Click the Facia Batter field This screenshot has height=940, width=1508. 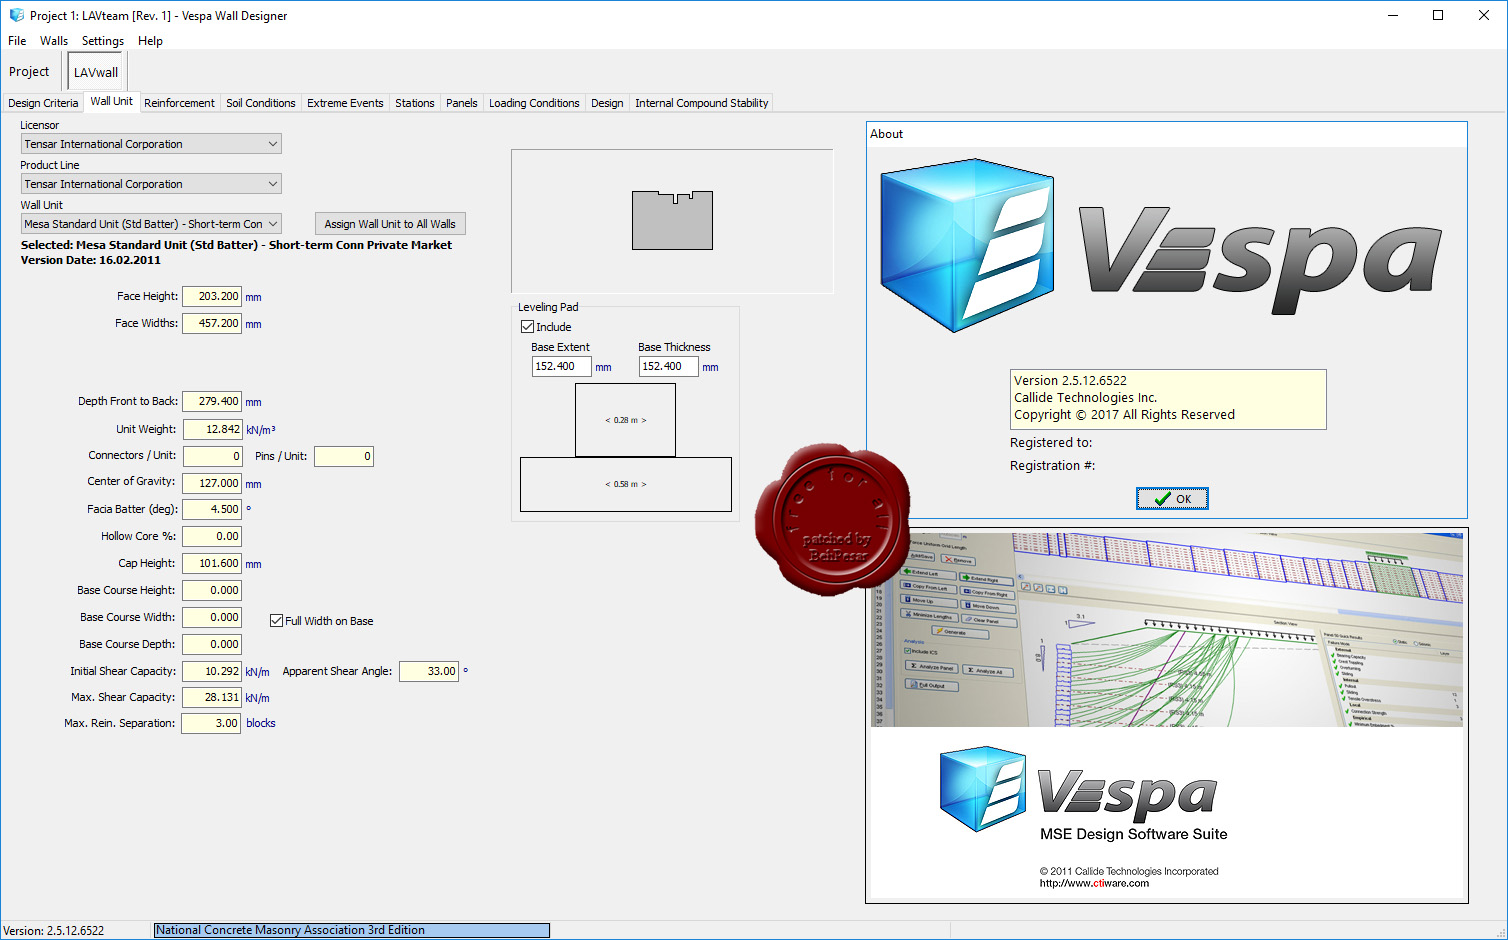pos(212,510)
